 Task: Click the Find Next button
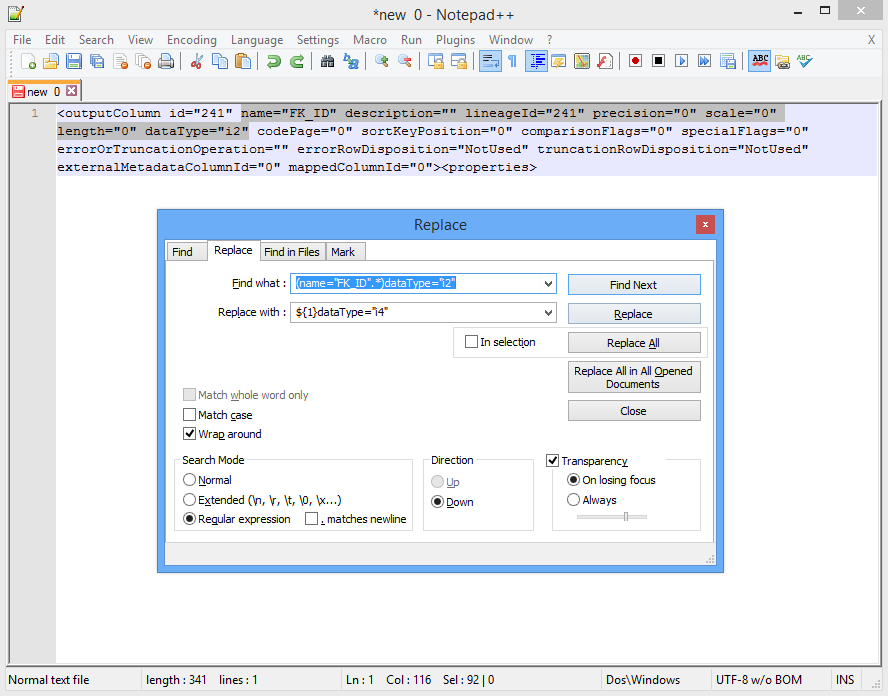point(634,285)
